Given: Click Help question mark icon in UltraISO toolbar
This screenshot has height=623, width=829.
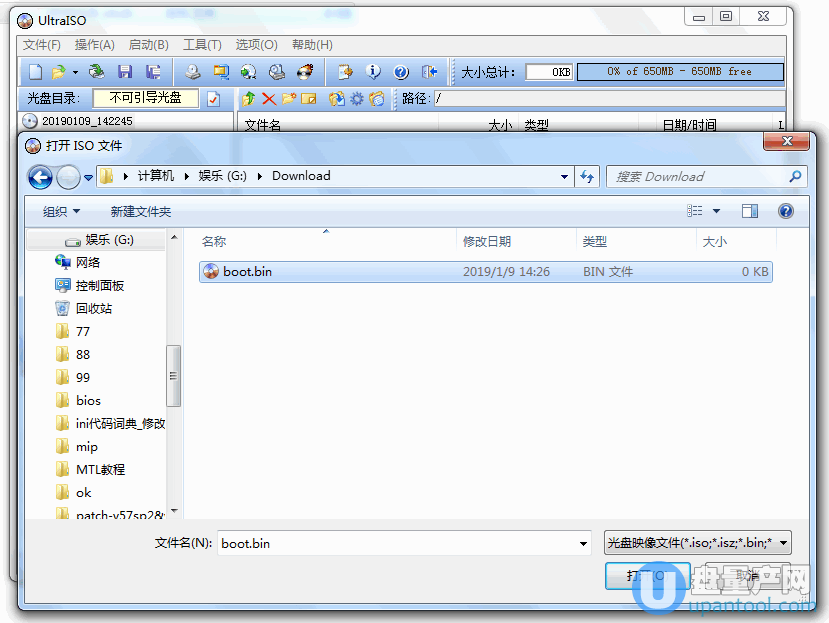Looking at the screenshot, I should point(401,71).
